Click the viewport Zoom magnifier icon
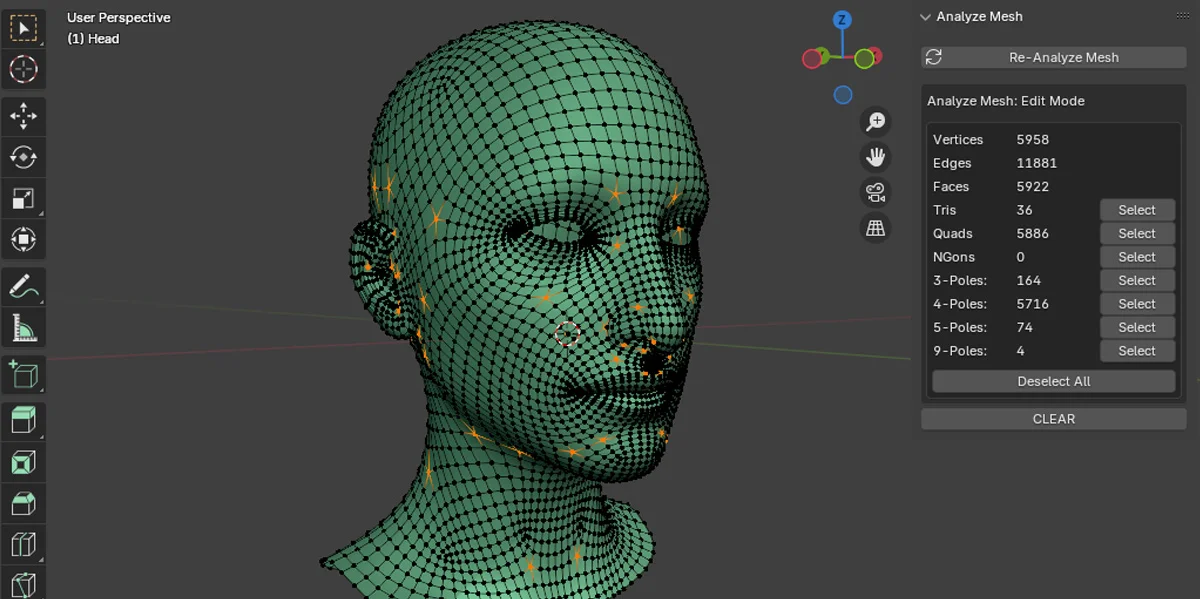1200x599 pixels. pos(875,121)
